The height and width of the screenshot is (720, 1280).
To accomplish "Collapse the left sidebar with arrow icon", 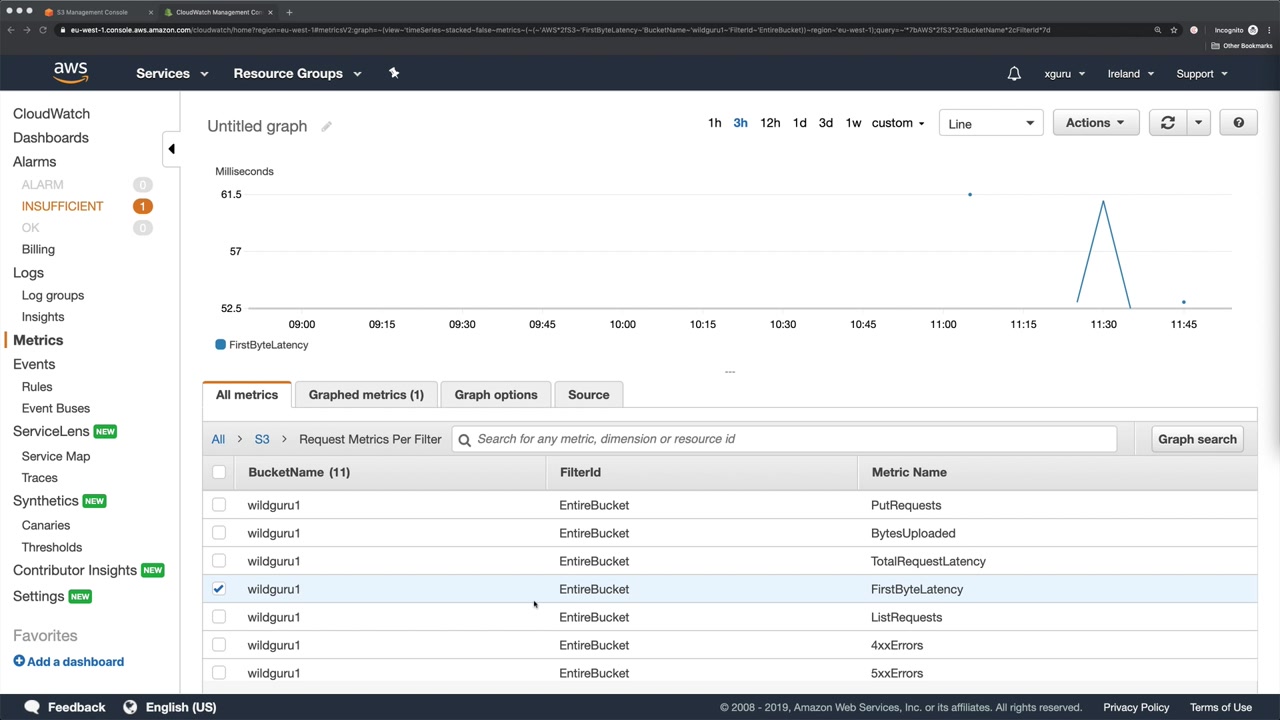I will [171, 149].
